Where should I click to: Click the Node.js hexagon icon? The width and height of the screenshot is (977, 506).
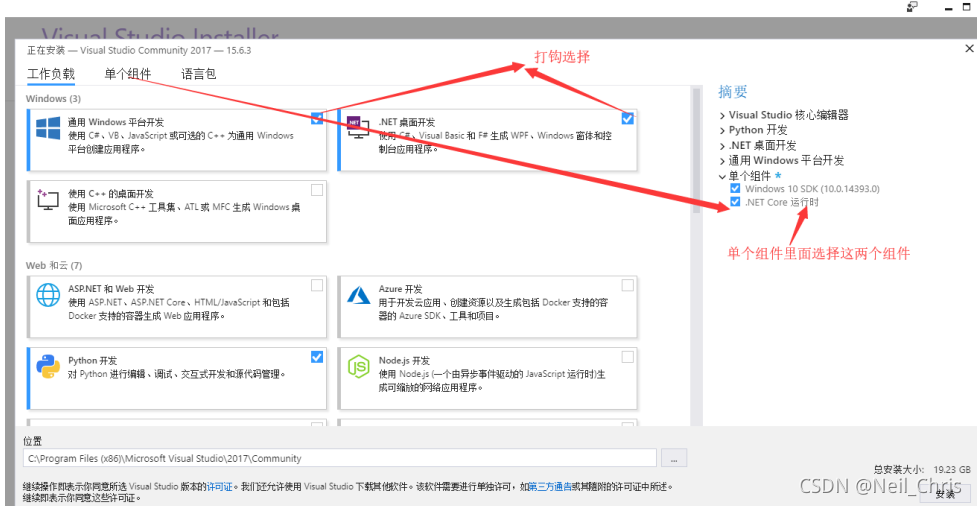coord(358,366)
